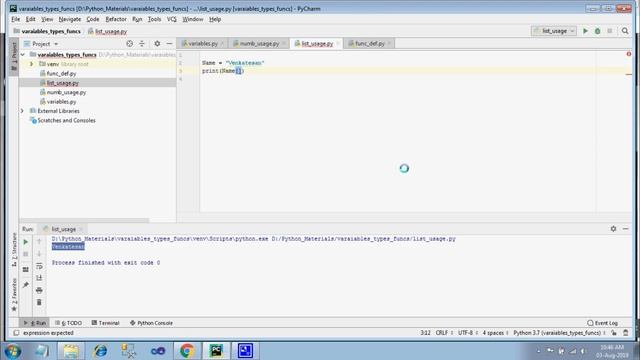Clear Run console with trash icon
This screenshot has height=360, width=640.
pyautogui.click(x=39, y=302)
